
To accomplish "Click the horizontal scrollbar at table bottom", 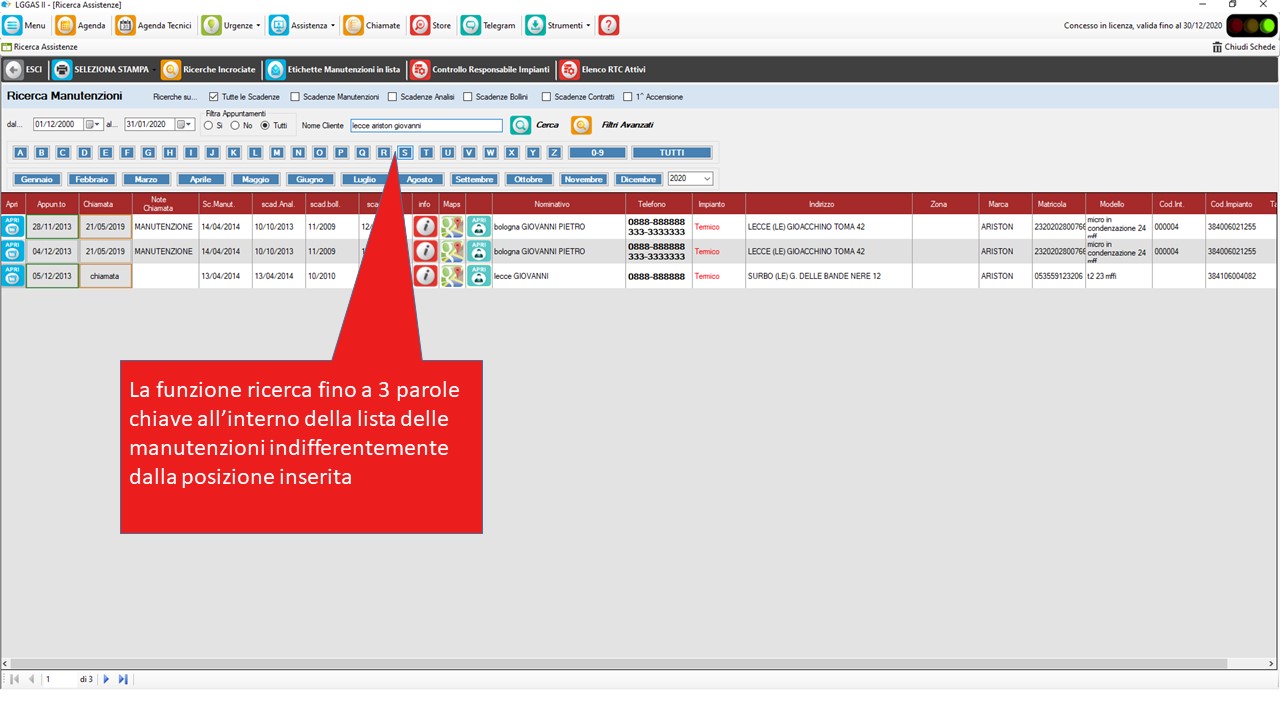I will tap(640, 663).
